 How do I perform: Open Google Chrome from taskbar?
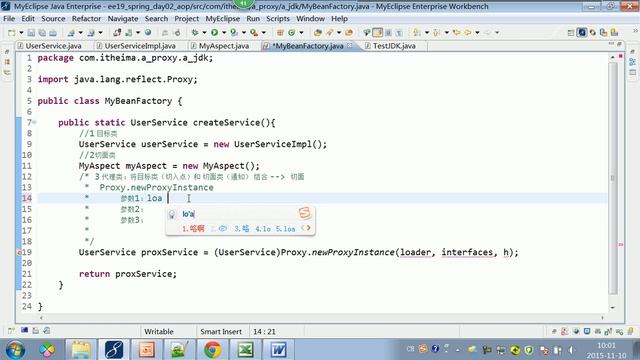[x=212, y=350]
